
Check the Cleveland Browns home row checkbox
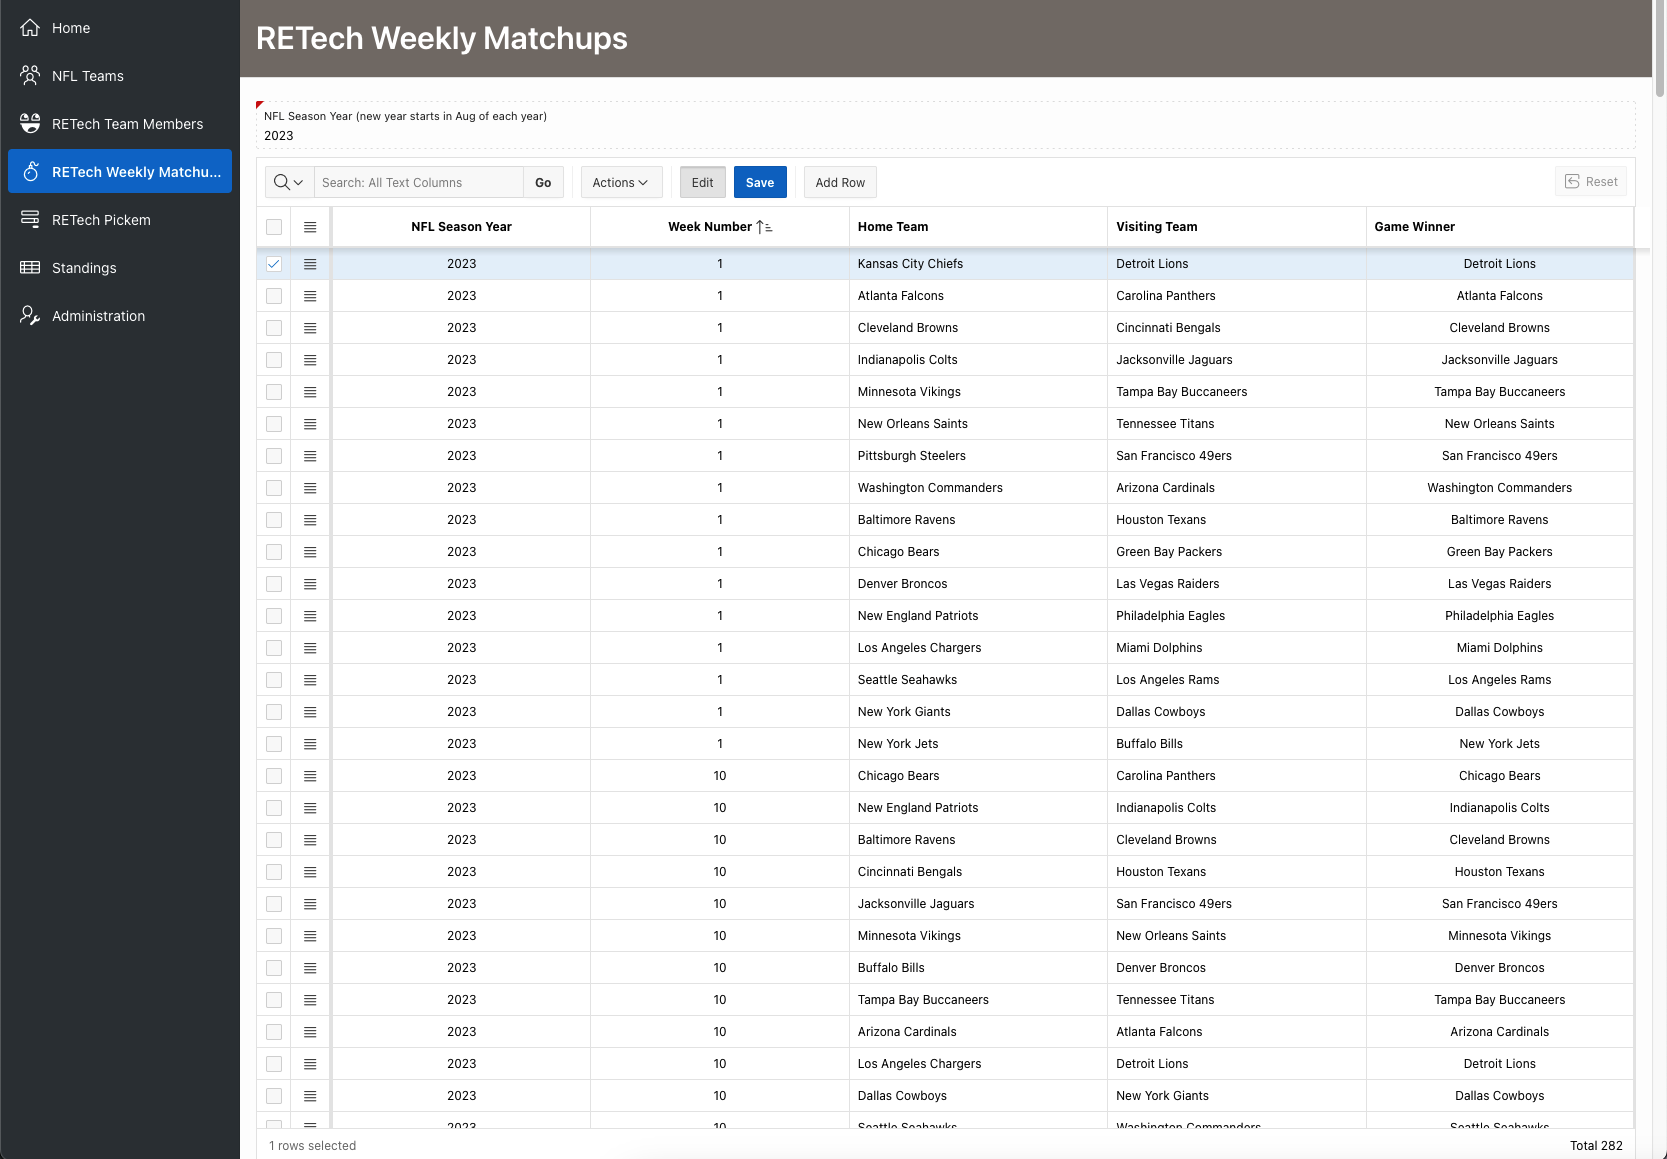(274, 328)
